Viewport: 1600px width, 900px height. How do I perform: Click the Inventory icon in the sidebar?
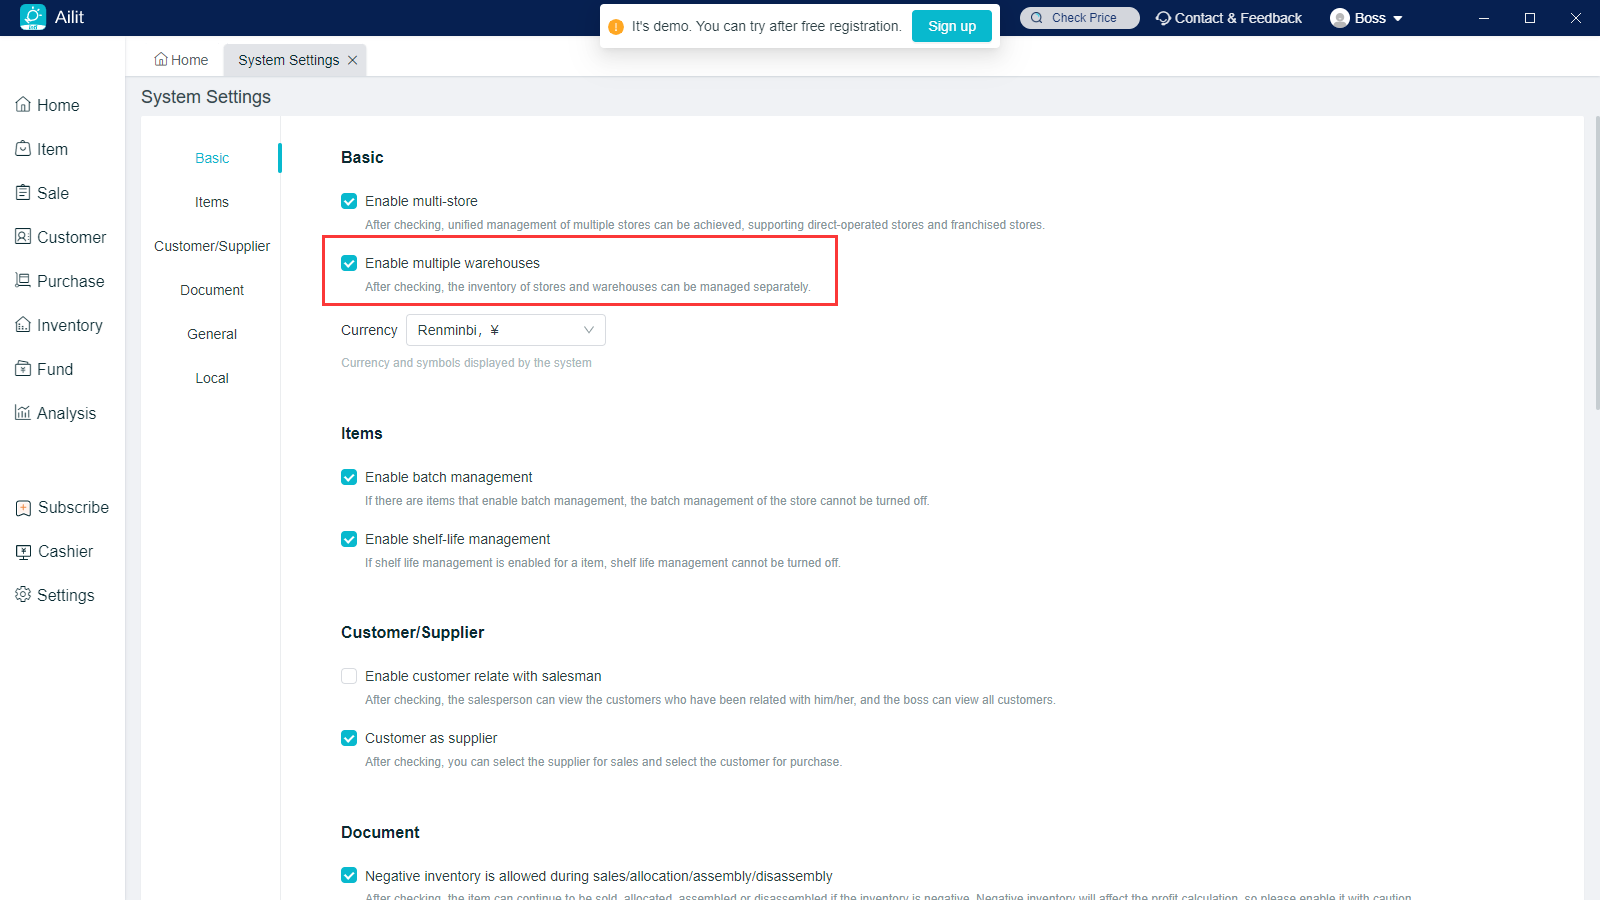click(x=23, y=325)
